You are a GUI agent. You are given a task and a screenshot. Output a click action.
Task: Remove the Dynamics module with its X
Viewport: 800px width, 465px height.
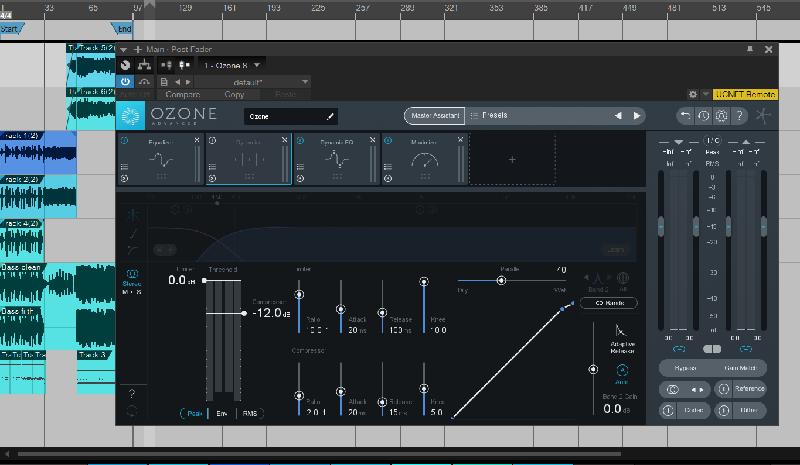285,140
